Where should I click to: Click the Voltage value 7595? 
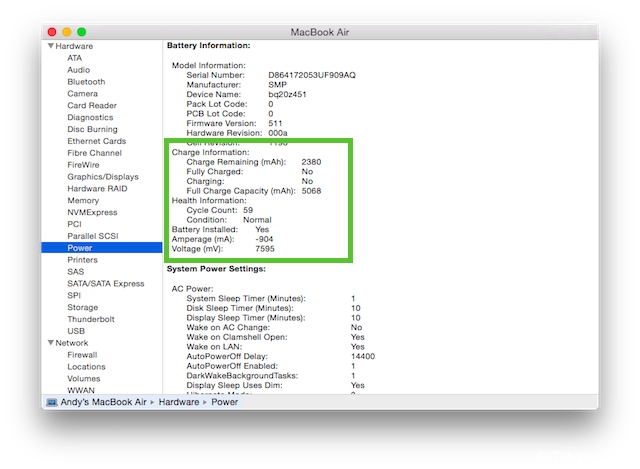[265, 249]
